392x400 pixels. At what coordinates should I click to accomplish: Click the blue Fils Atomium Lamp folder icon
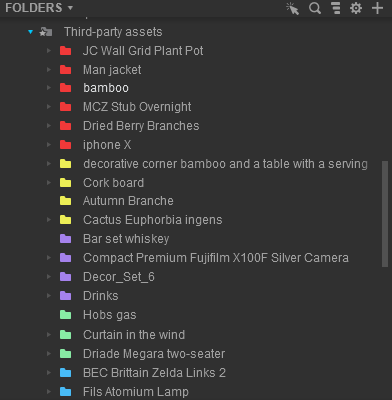click(66, 391)
